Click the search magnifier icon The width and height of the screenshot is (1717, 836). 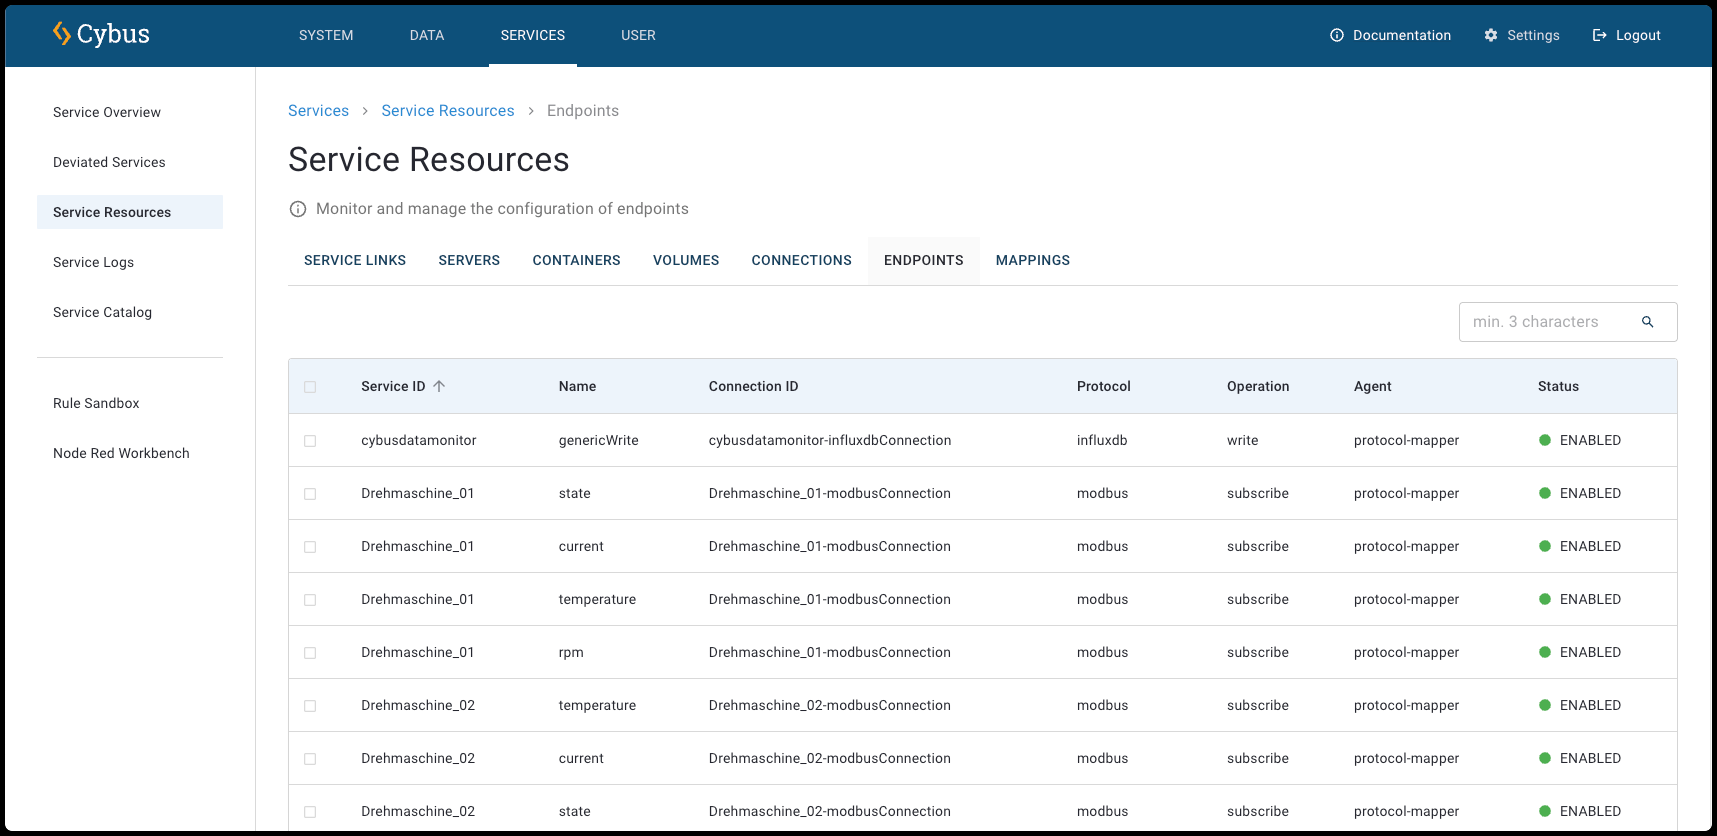1647,322
